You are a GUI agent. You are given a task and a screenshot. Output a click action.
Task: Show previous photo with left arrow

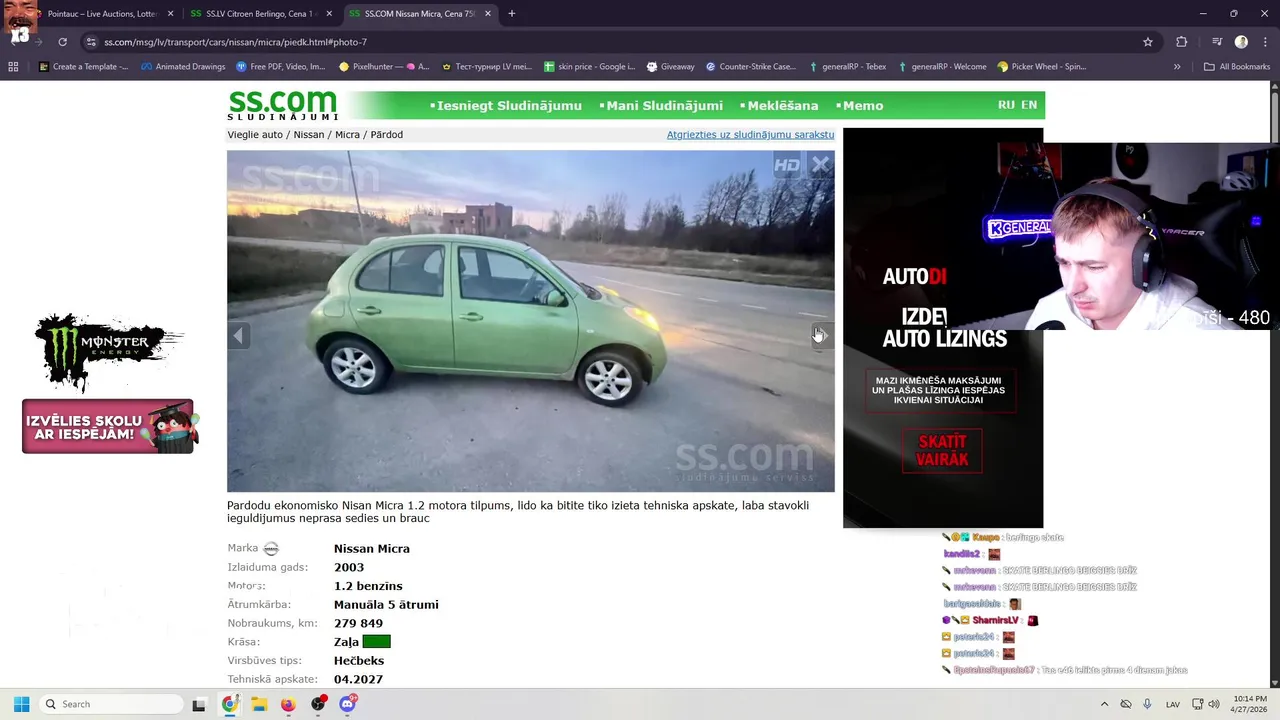coord(238,336)
